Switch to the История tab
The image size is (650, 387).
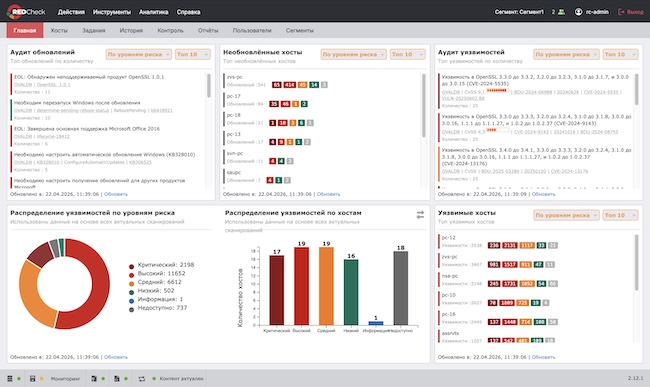131,30
